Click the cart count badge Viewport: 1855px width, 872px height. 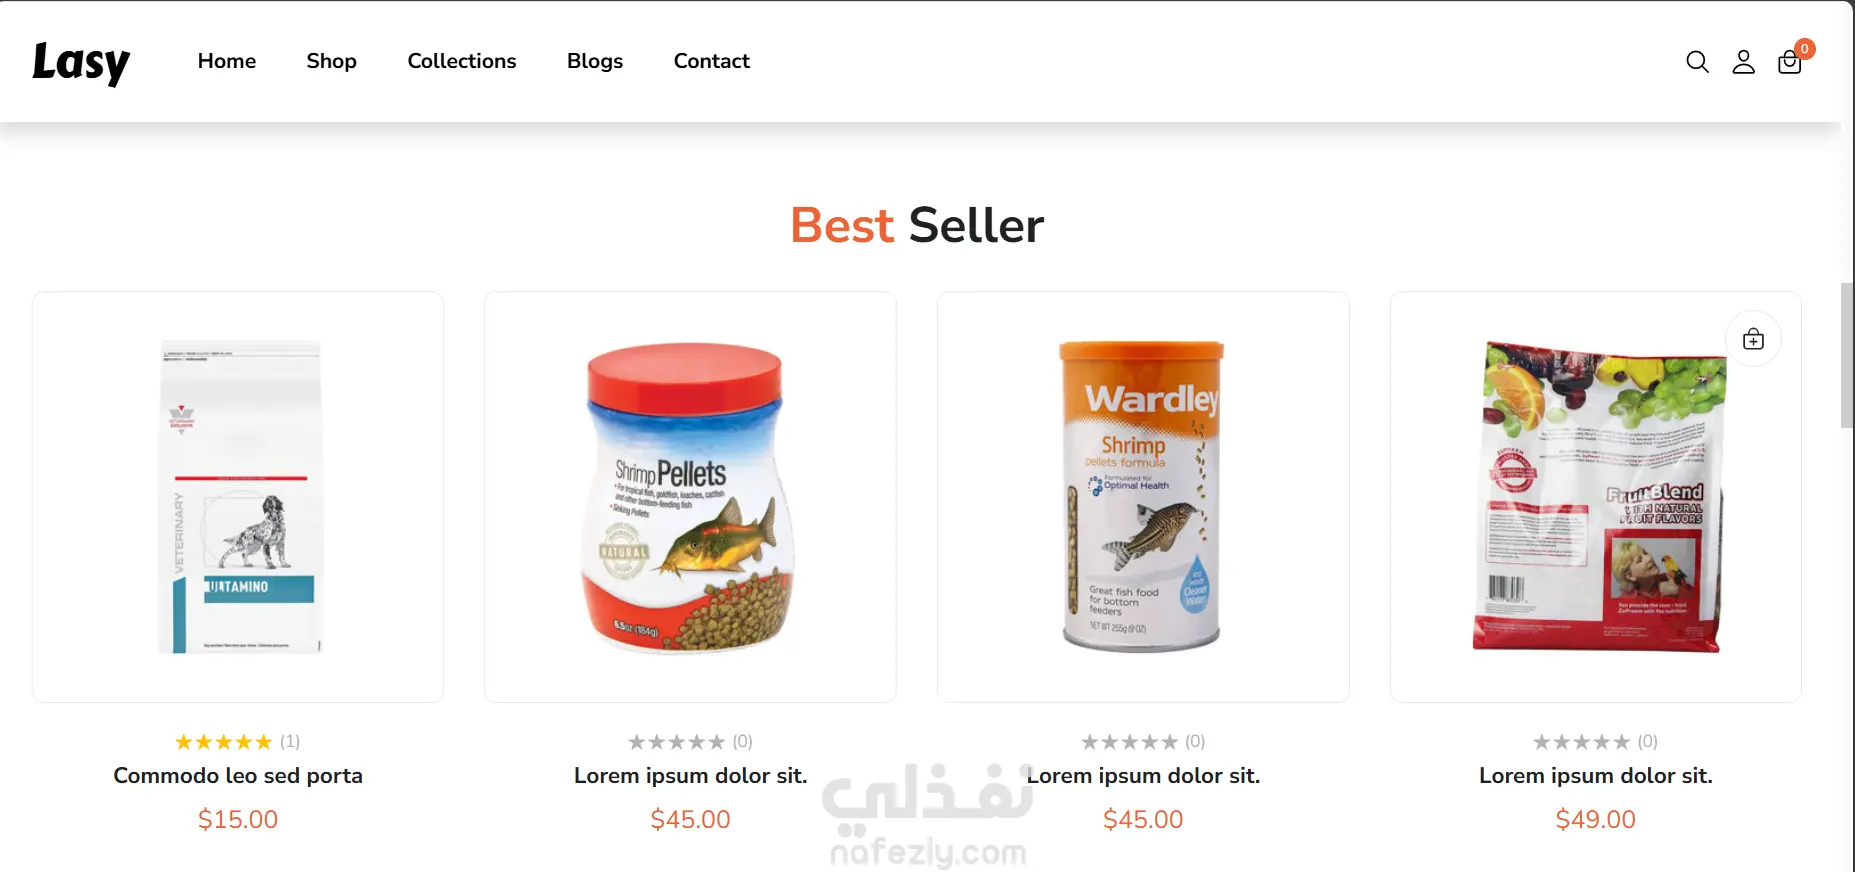[x=1804, y=48]
